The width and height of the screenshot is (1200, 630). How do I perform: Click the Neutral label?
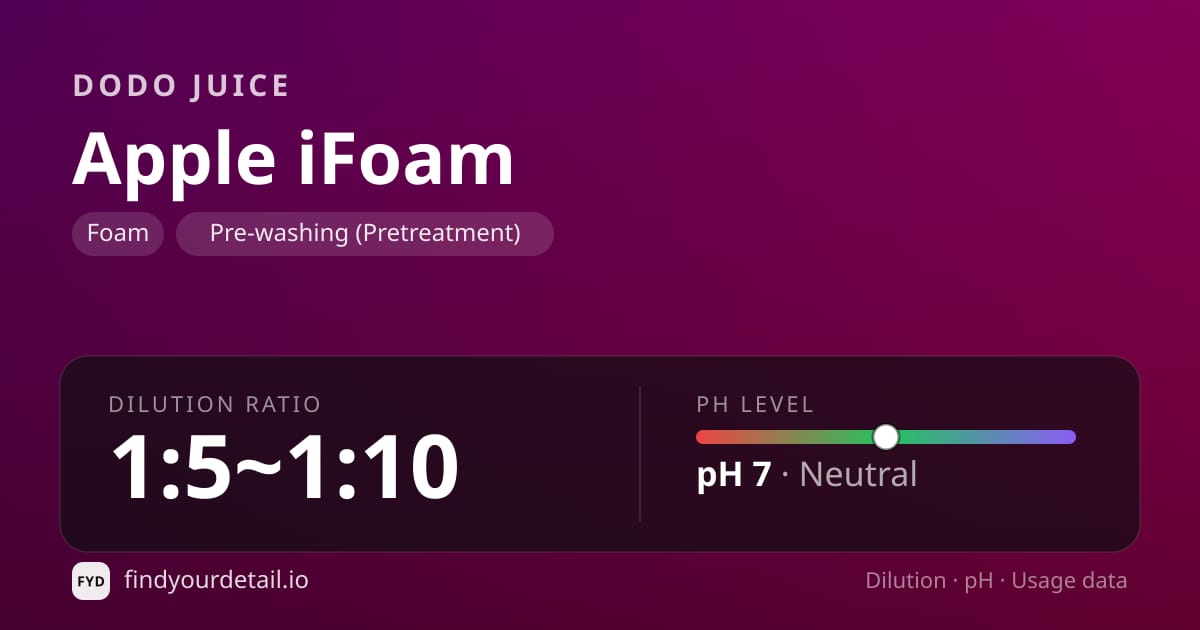(858, 474)
